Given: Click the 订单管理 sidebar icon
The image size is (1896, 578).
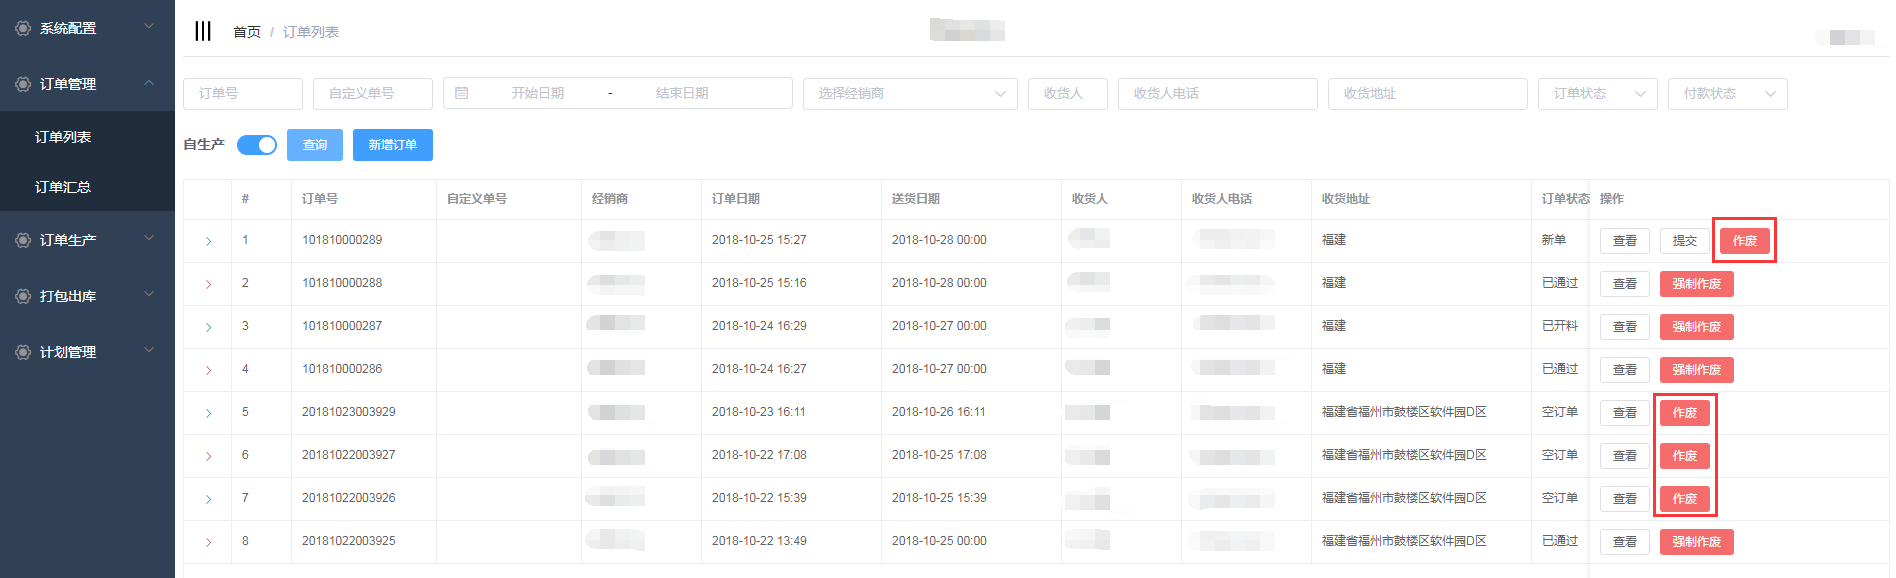Looking at the screenshot, I should [22, 84].
